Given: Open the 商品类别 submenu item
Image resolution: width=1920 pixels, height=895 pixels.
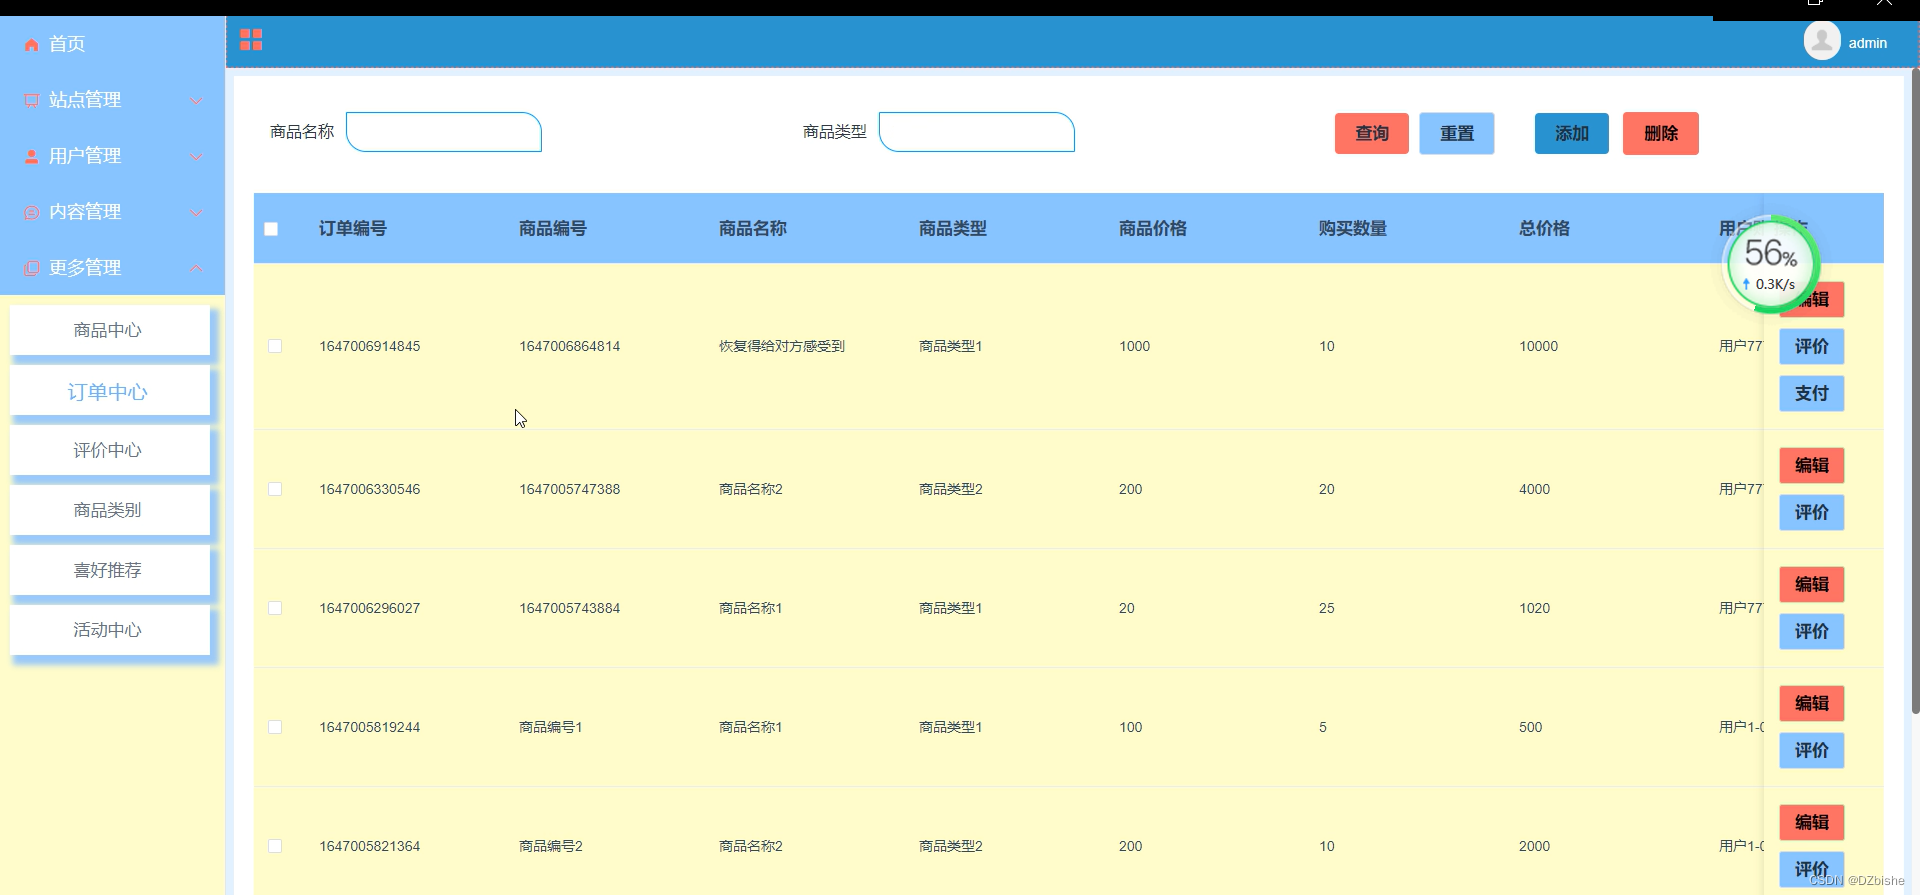Looking at the screenshot, I should 110,510.
